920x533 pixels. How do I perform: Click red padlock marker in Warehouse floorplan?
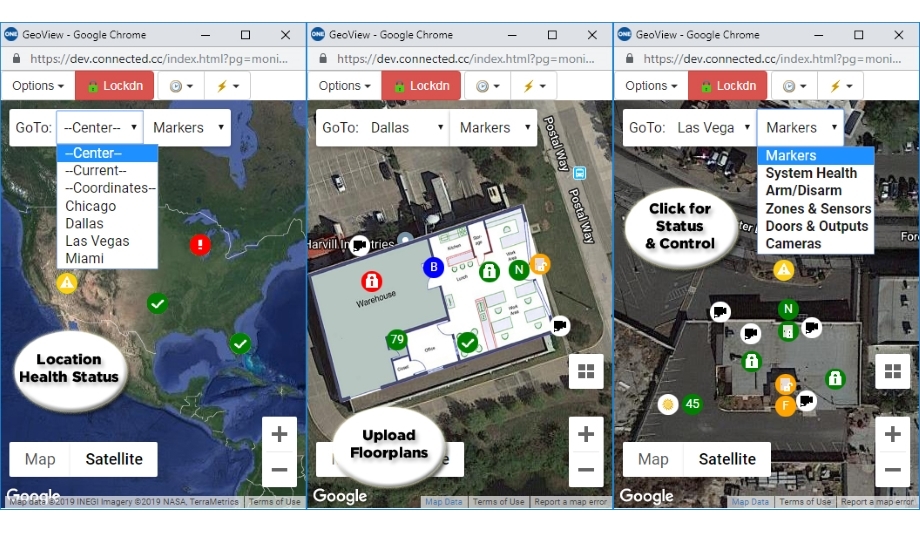click(x=371, y=281)
